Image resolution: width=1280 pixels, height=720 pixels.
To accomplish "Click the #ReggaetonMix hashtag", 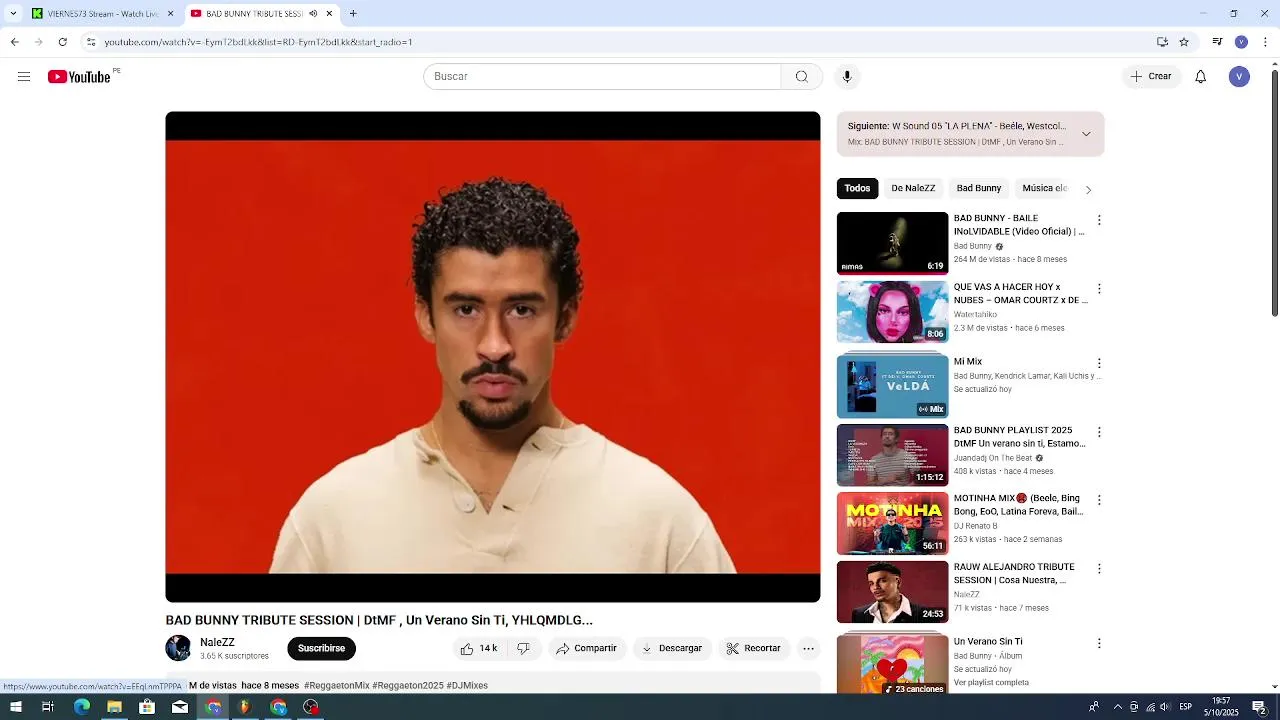I will click(336, 686).
